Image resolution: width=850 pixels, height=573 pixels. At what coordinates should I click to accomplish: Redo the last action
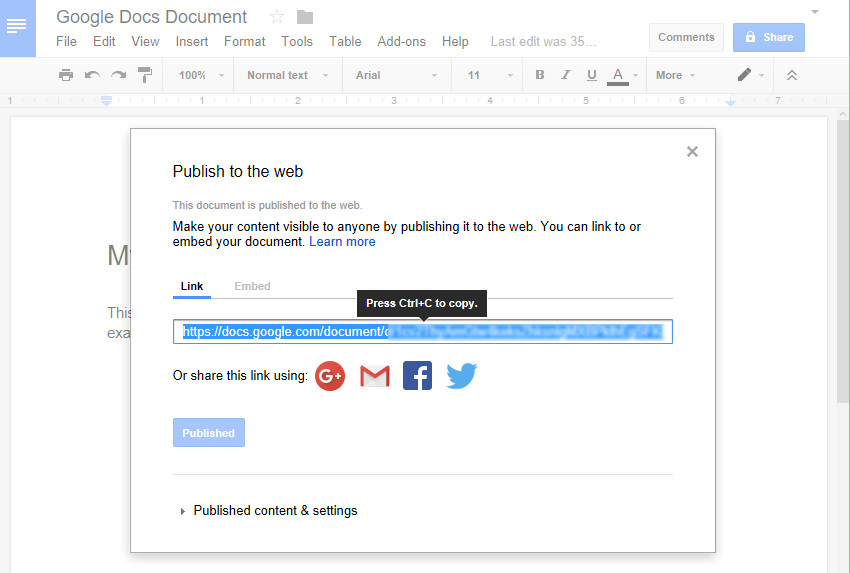pyautogui.click(x=118, y=75)
